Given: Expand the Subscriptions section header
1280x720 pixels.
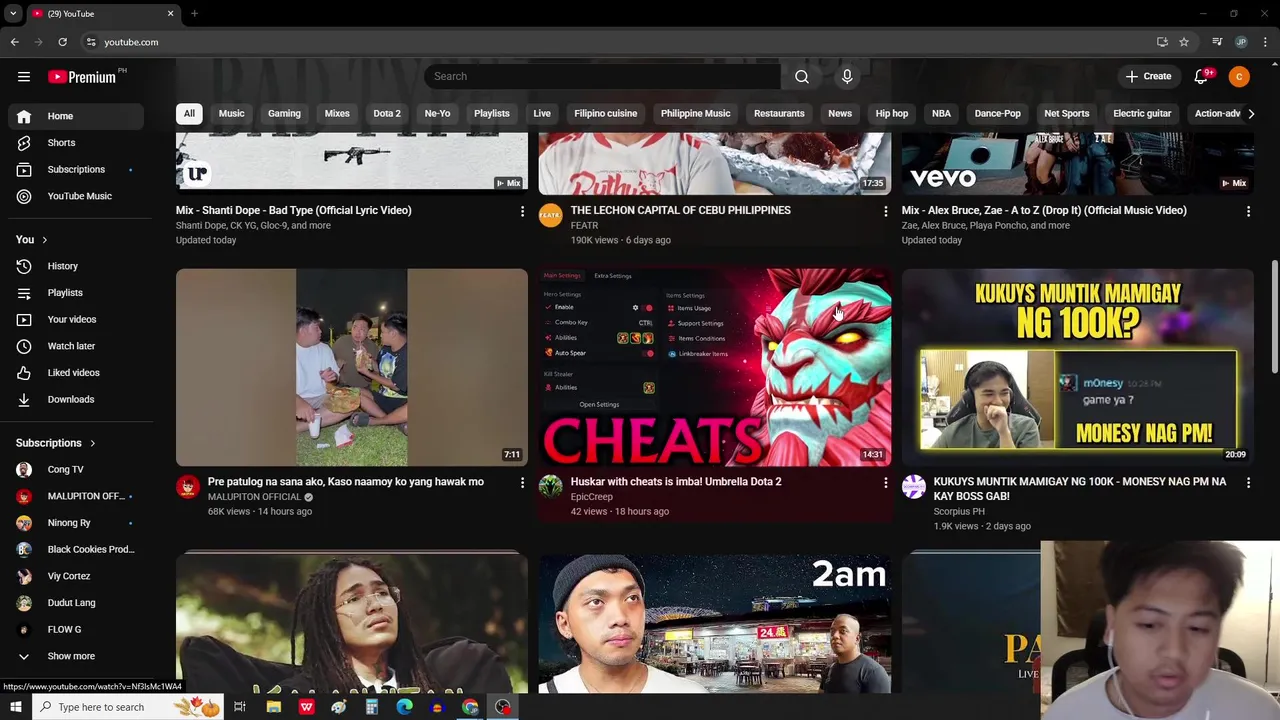Looking at the screenshot, I should point(56,443).
